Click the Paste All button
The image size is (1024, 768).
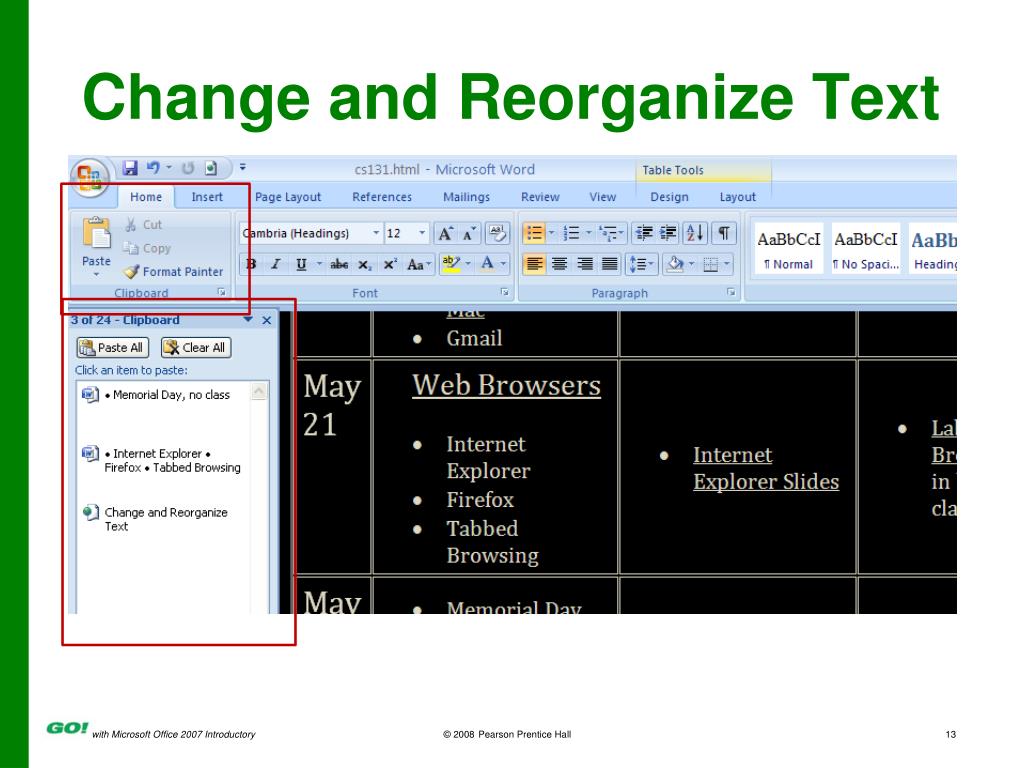(113, 347)
